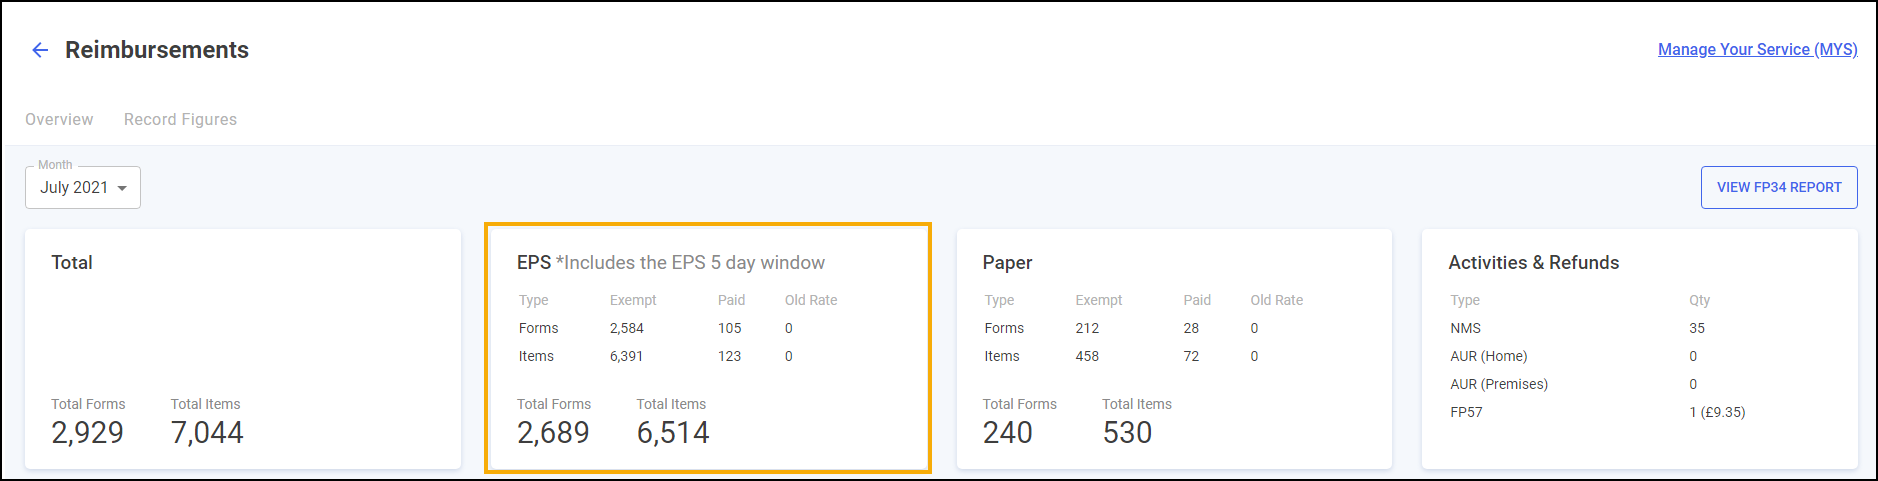Open the Manage Your Service (MYS) link
The width and height of the screenshot is (1878, 481).
click(x=1757, y=49)
